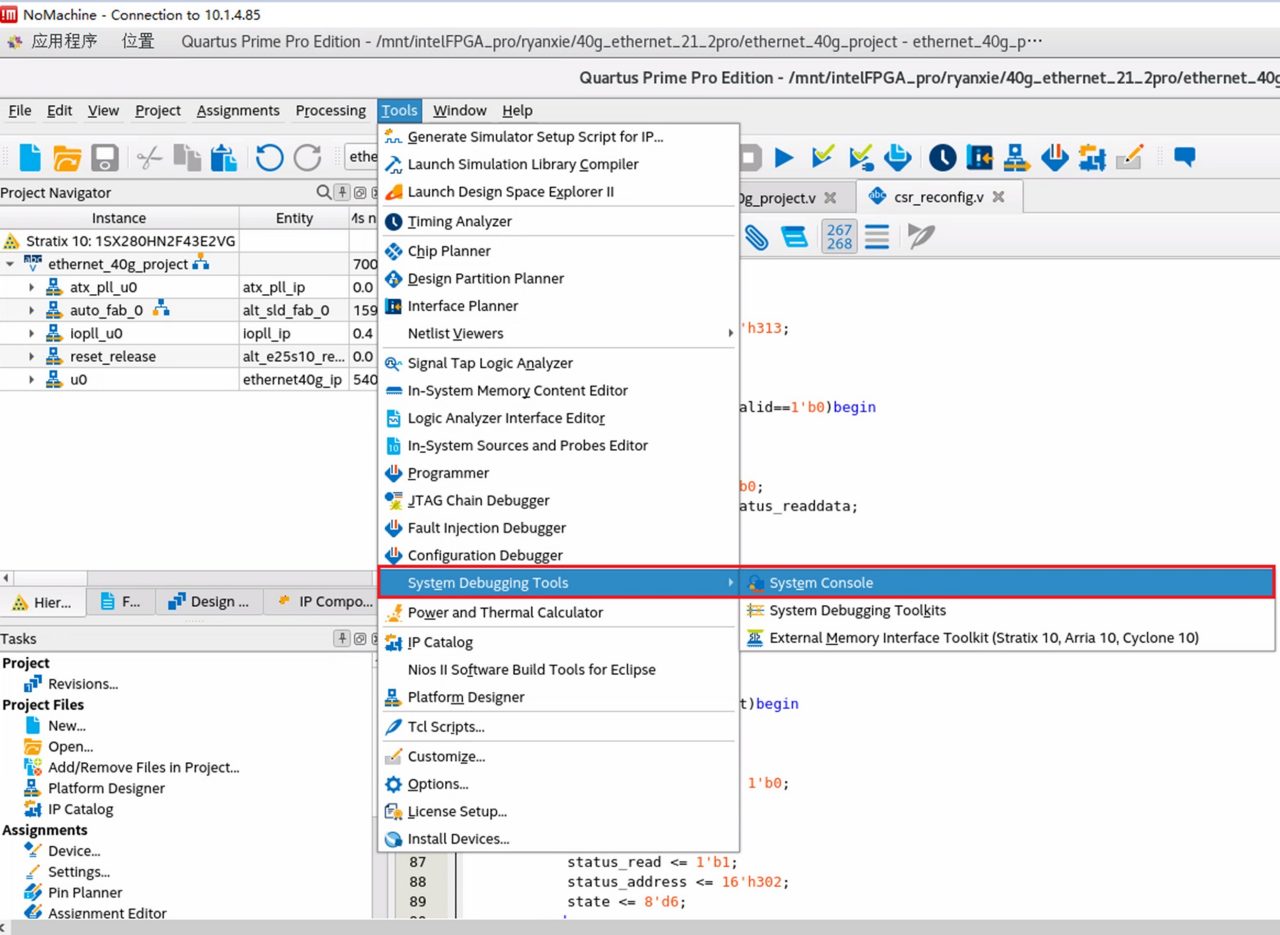
Task: Collapse the ethernet_40g_project tree node
Action: tap(10, 264)
